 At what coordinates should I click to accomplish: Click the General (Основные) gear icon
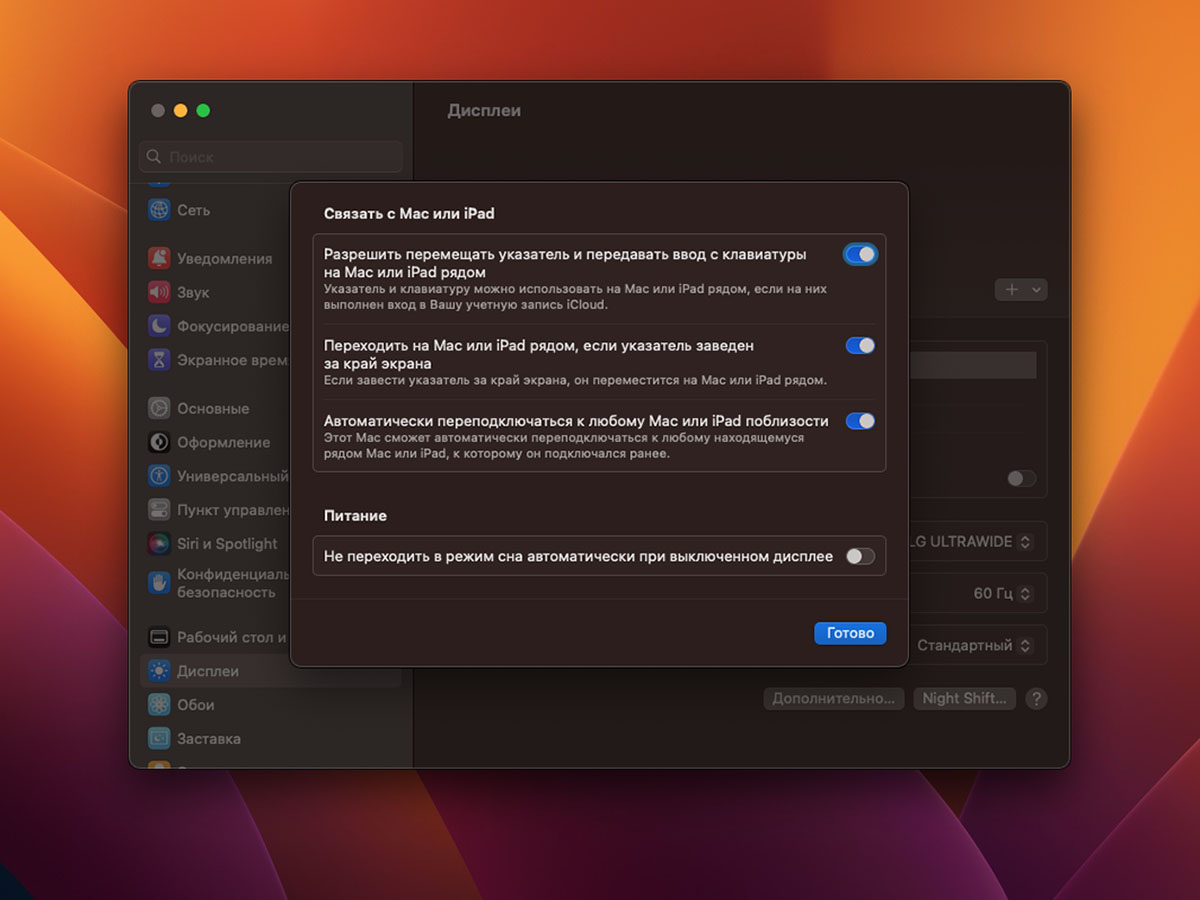tap(159, 408)
